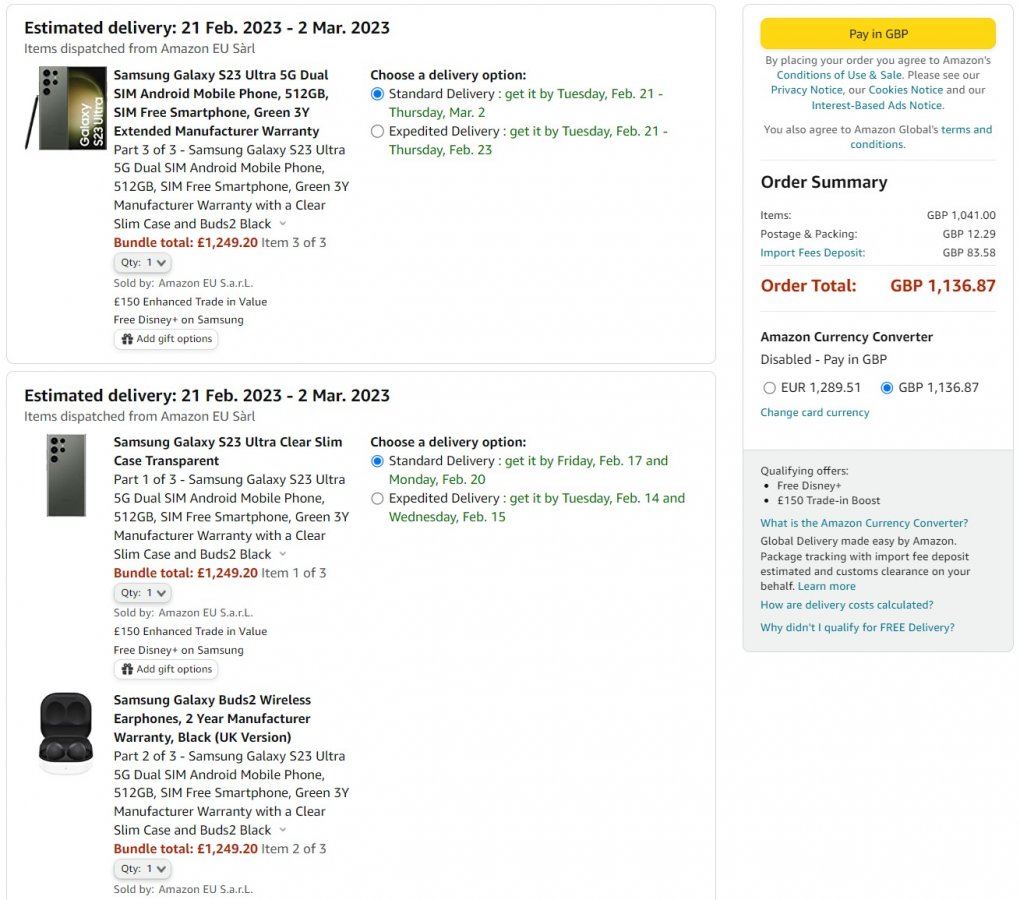1020x900 pixels.
Task: Select the GBP 1,136.87 currency option
Action: pyautogui.click(x=887, y=388)
